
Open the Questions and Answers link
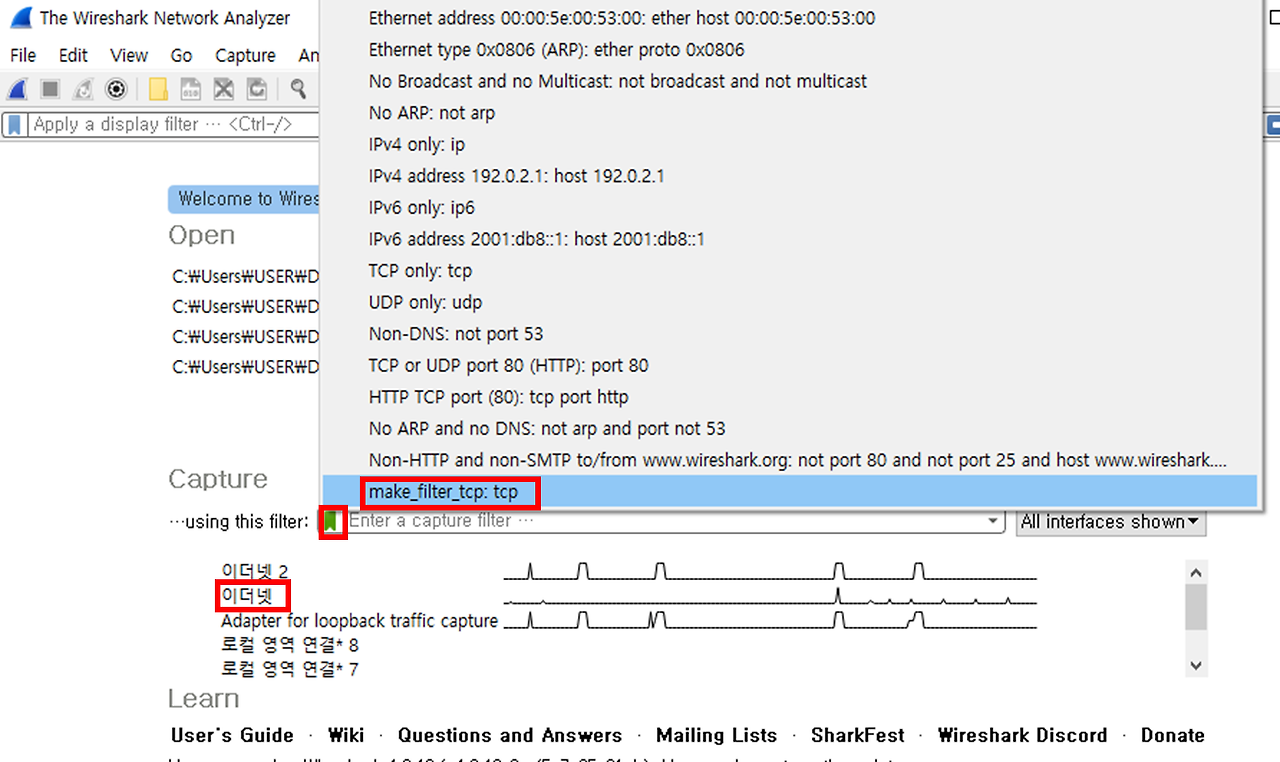(x=510, y=736)
